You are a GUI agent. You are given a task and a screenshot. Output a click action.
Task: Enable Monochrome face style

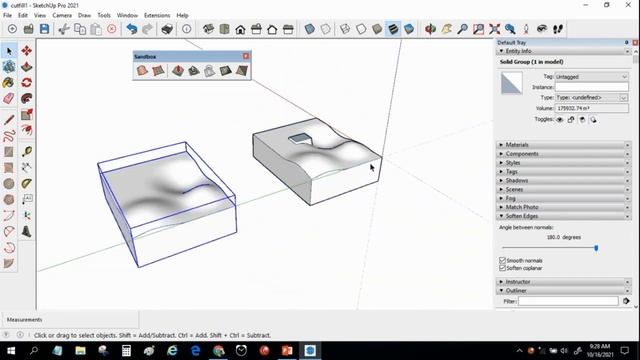[x=409, y=29]
